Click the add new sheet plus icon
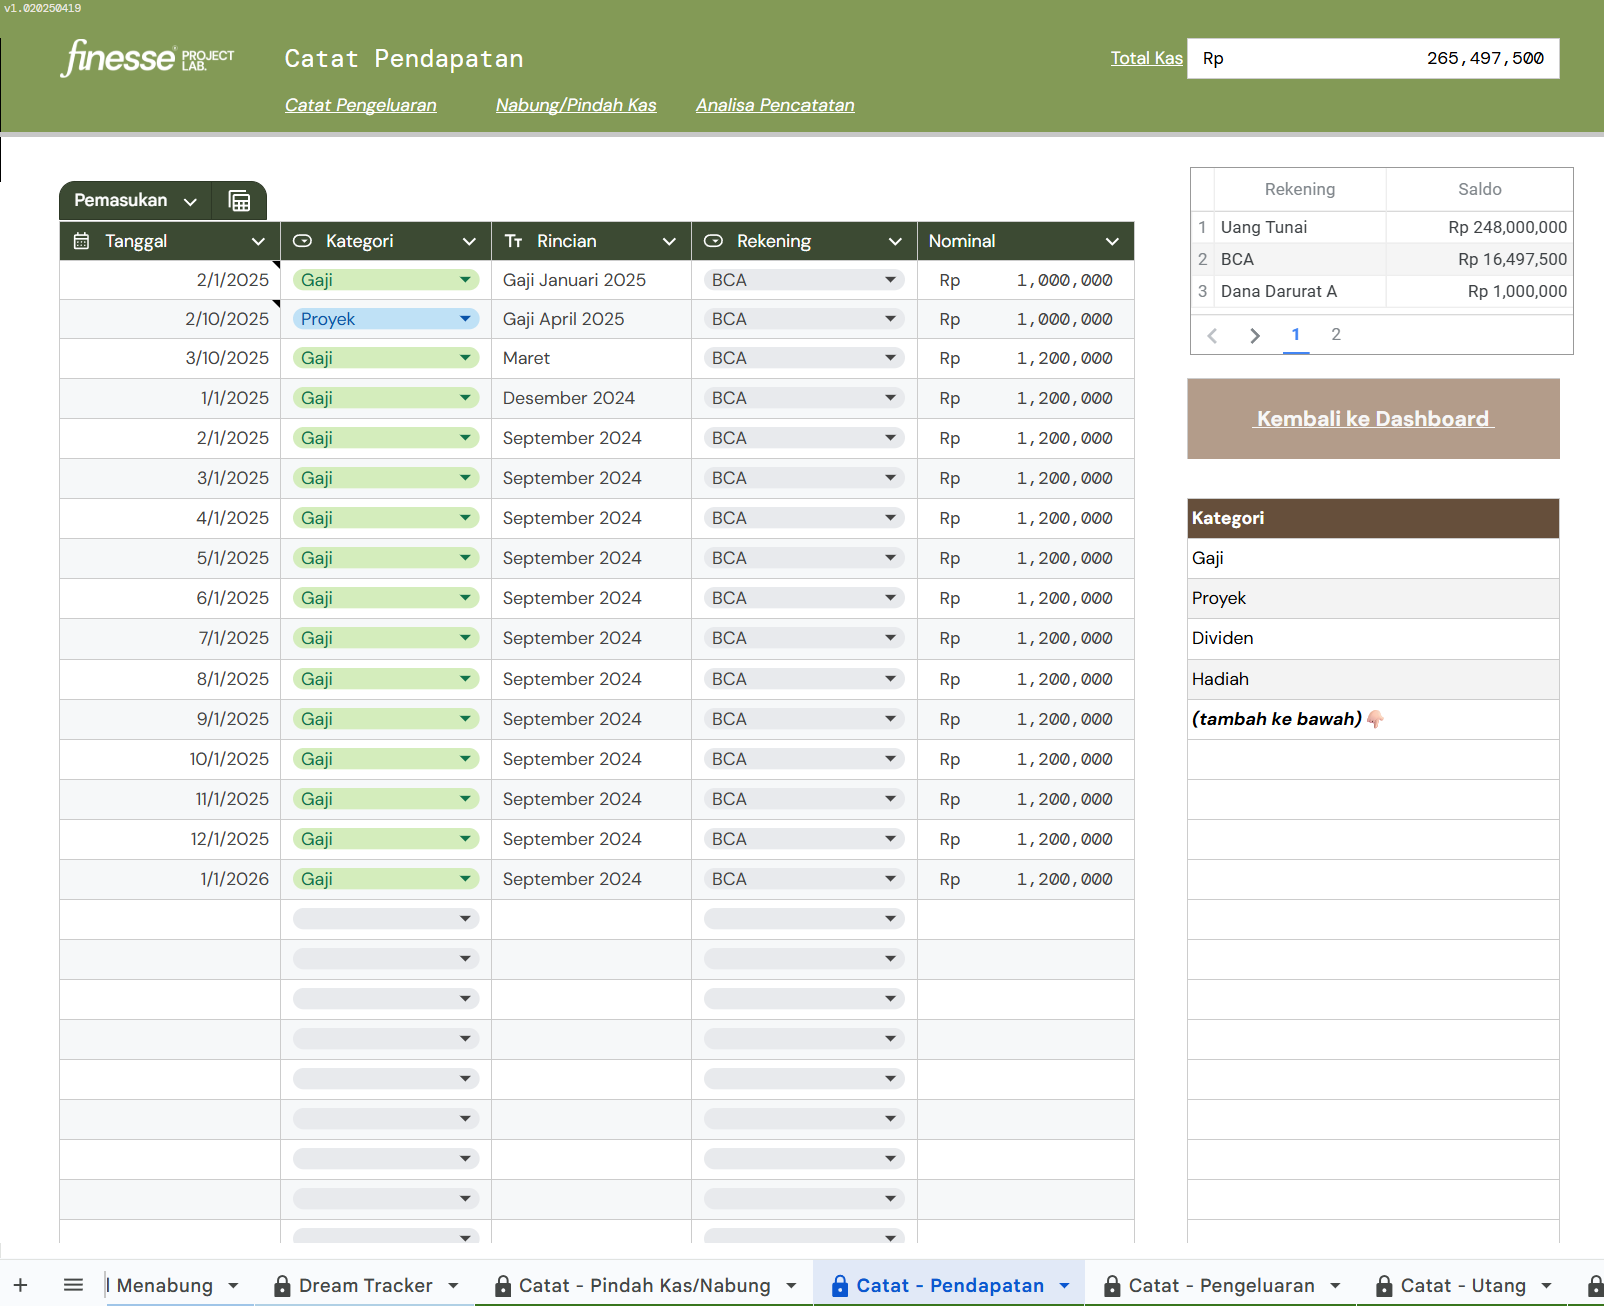The width and height of the screenshot is (1604, 1306). (20, 1285)
